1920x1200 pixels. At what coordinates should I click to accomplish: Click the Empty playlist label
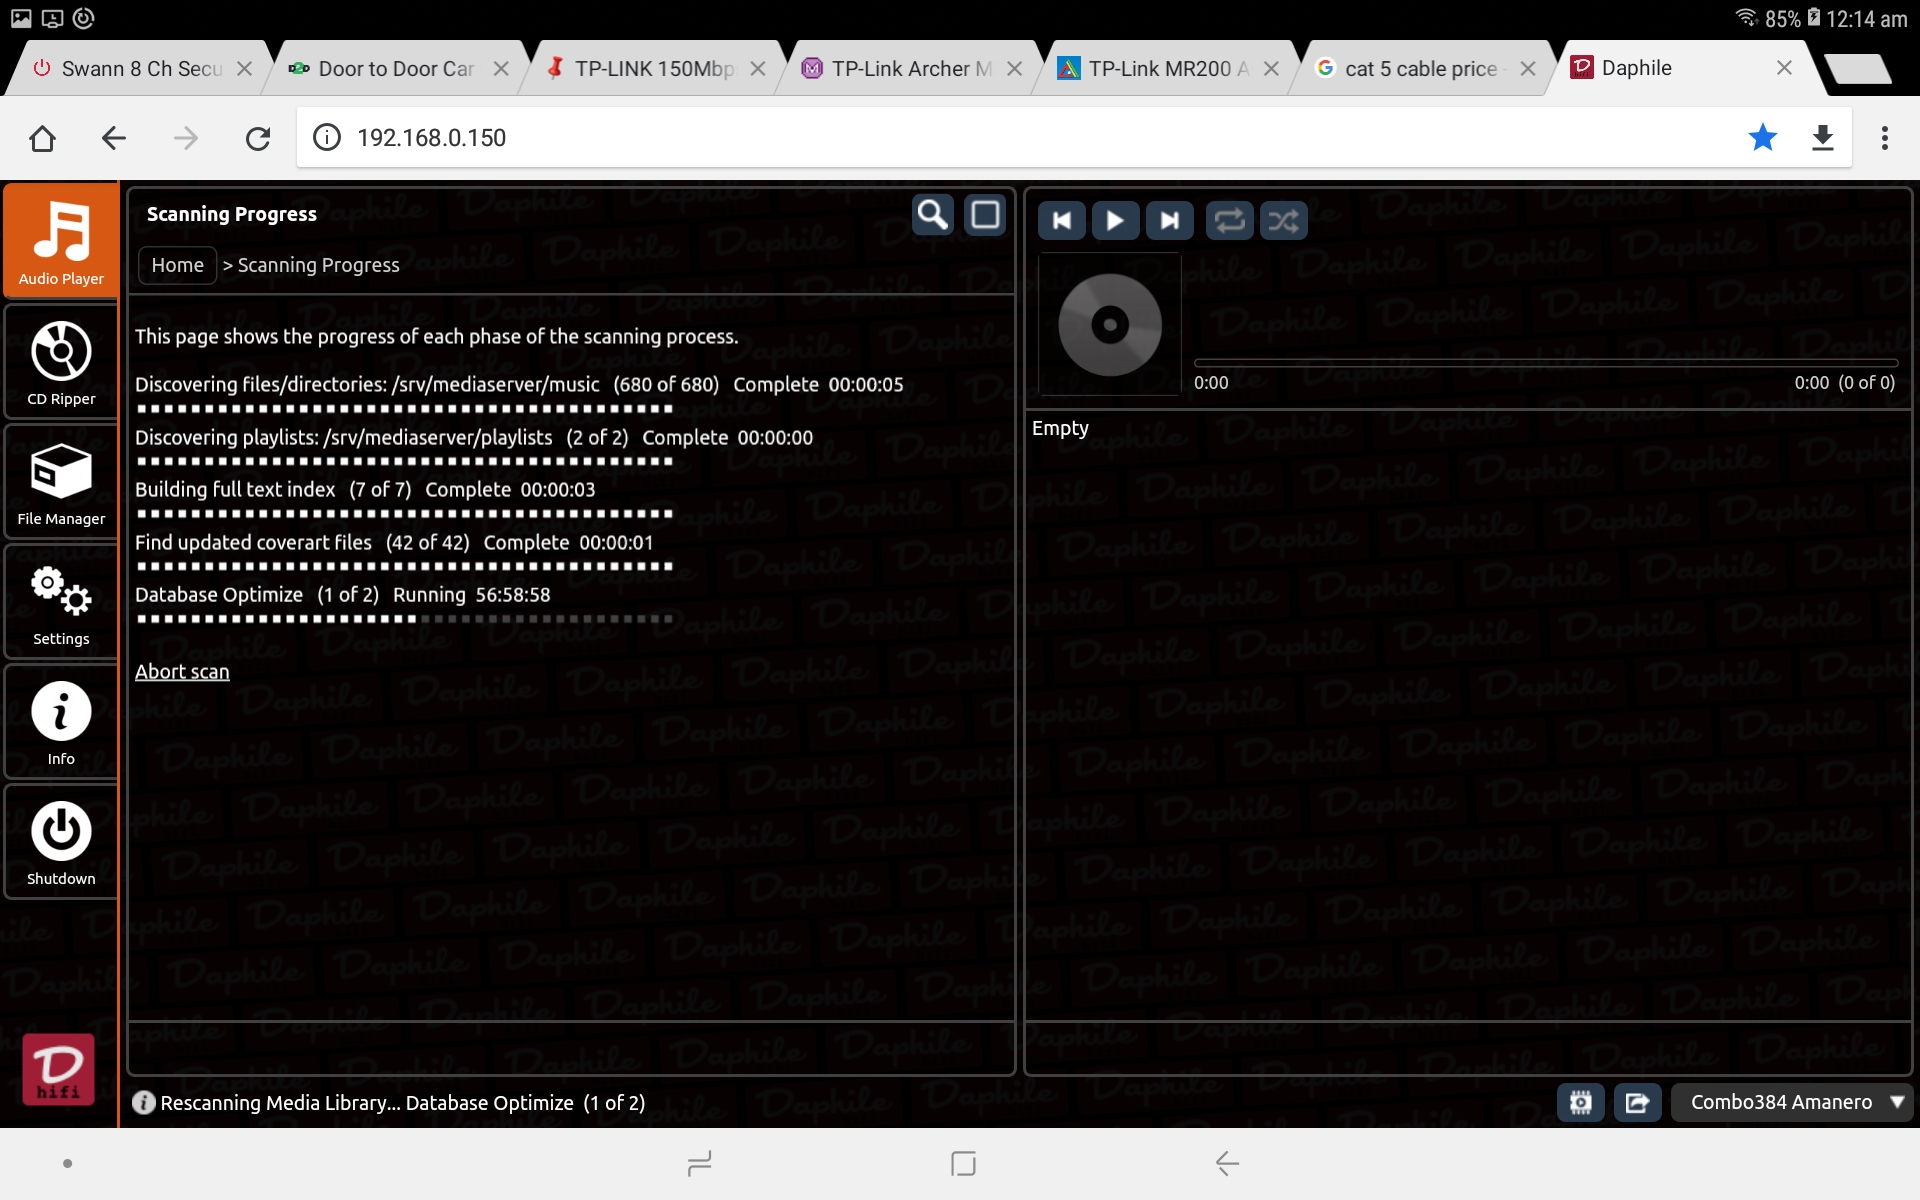click(x=1060, y=428)
